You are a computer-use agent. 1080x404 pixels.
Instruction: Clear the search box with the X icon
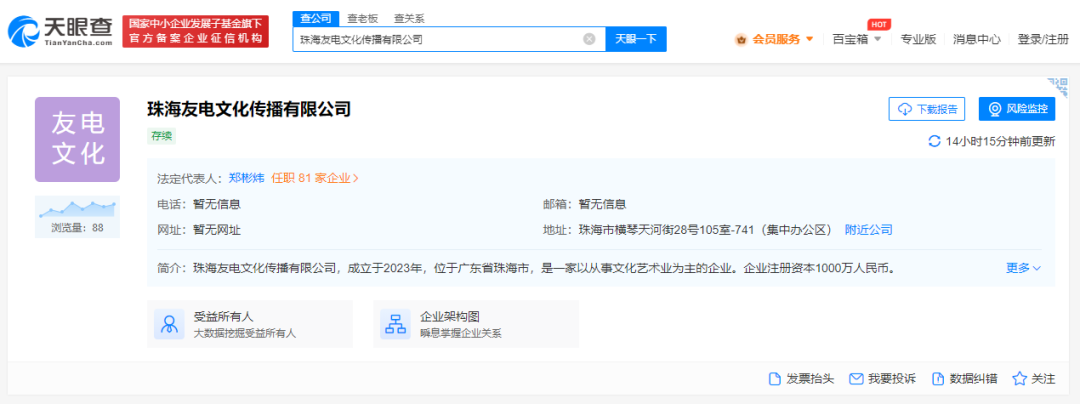[x=589, y=39]
